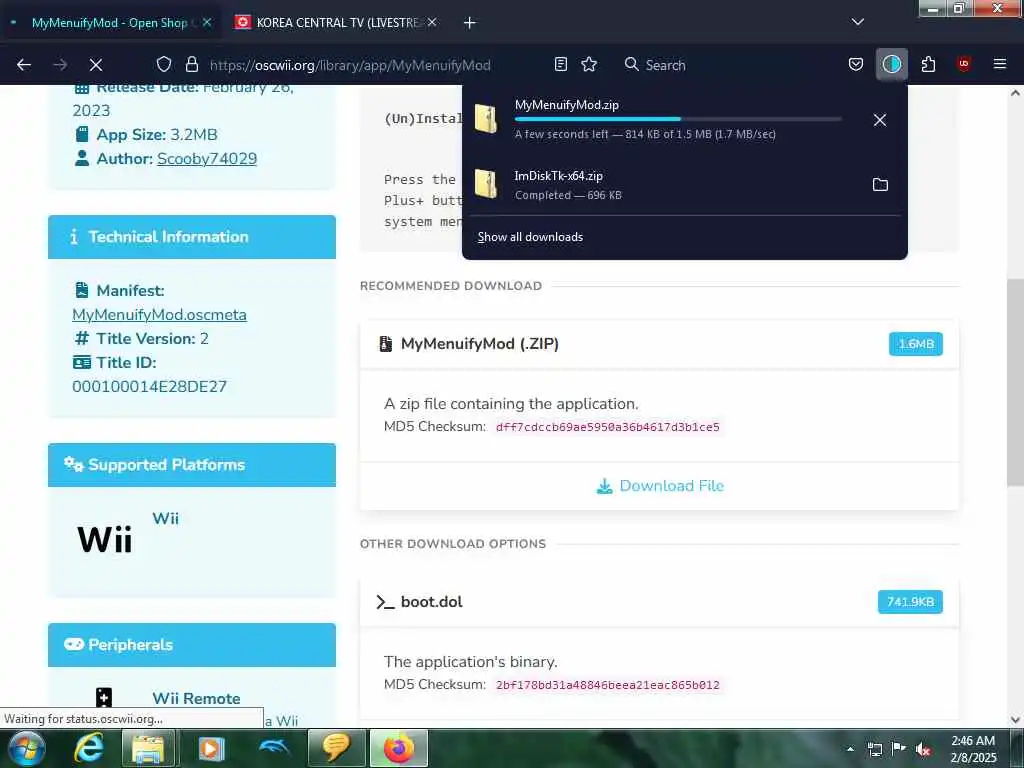The image size is (1024, 768).
Task: Click the Peripherals panel header
Action: point(192,645)
